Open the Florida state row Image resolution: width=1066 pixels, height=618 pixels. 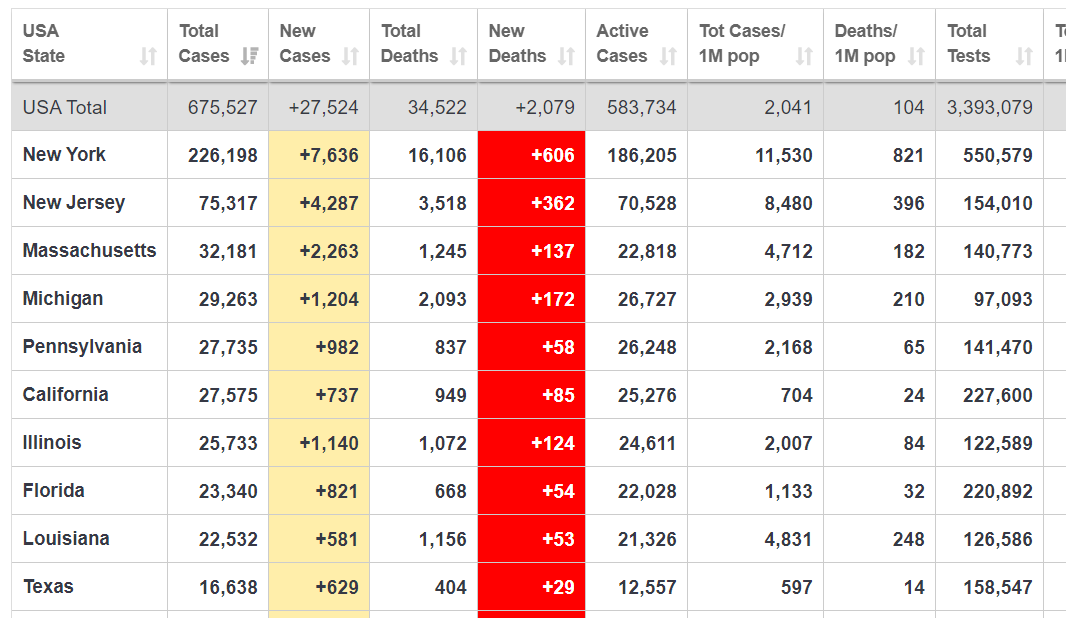click(54, 490)
